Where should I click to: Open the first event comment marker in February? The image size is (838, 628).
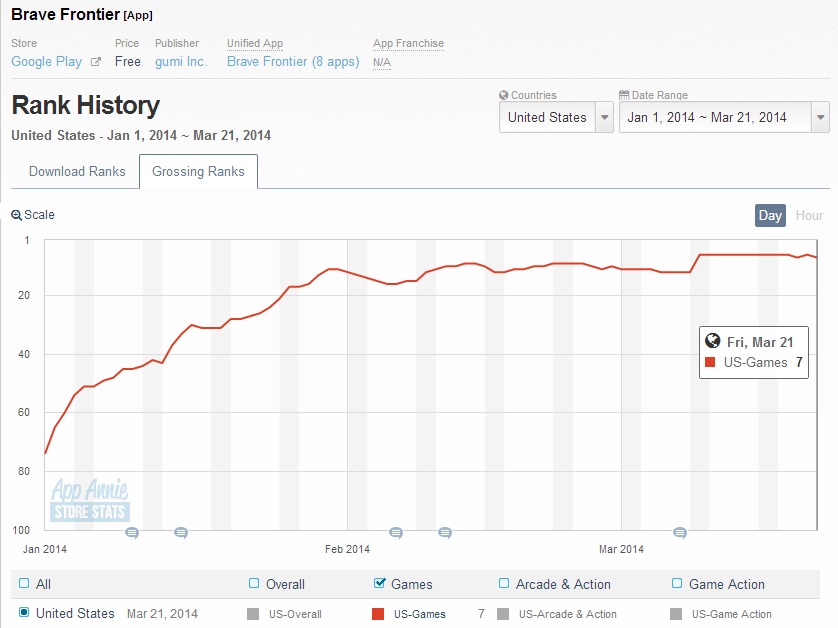pyautogui.click(x=396, y=532)
